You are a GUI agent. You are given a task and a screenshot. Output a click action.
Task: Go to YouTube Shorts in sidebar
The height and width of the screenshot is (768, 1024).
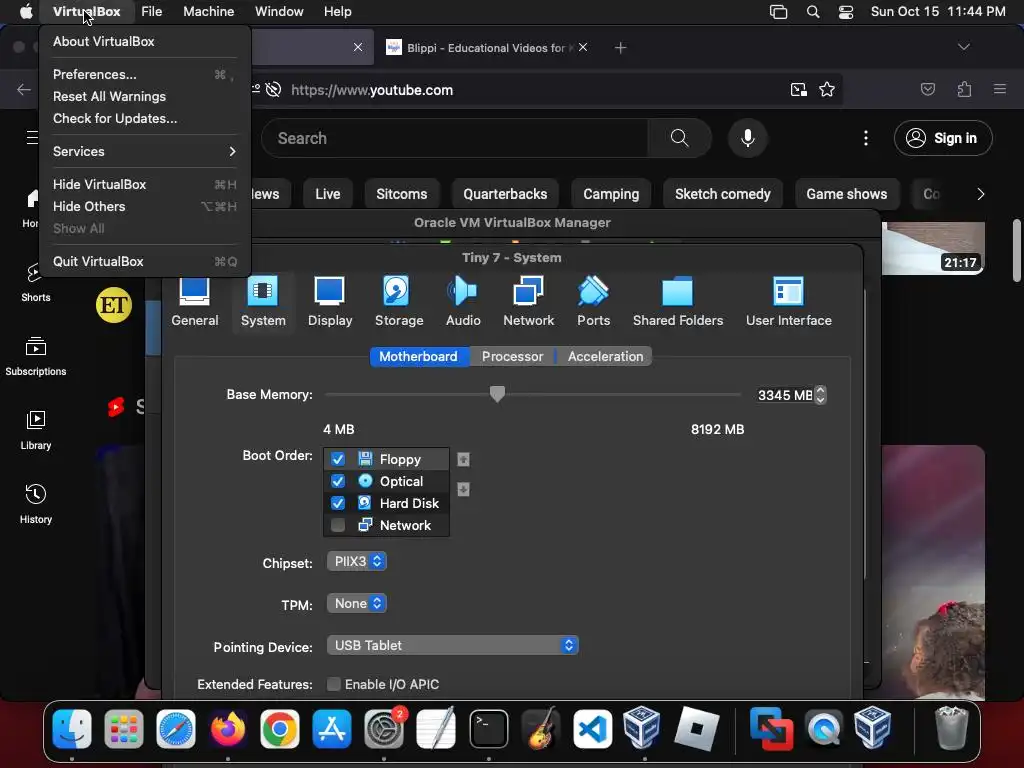35,283
